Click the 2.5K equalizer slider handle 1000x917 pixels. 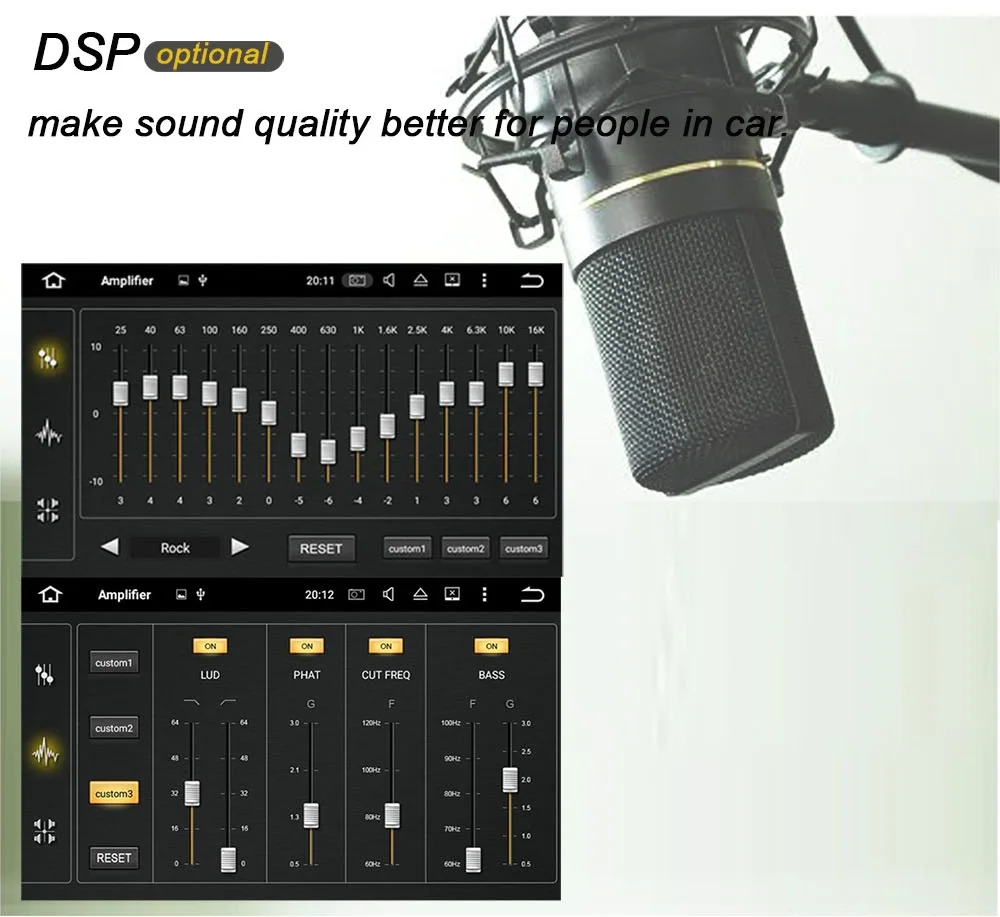pos(417,407)
